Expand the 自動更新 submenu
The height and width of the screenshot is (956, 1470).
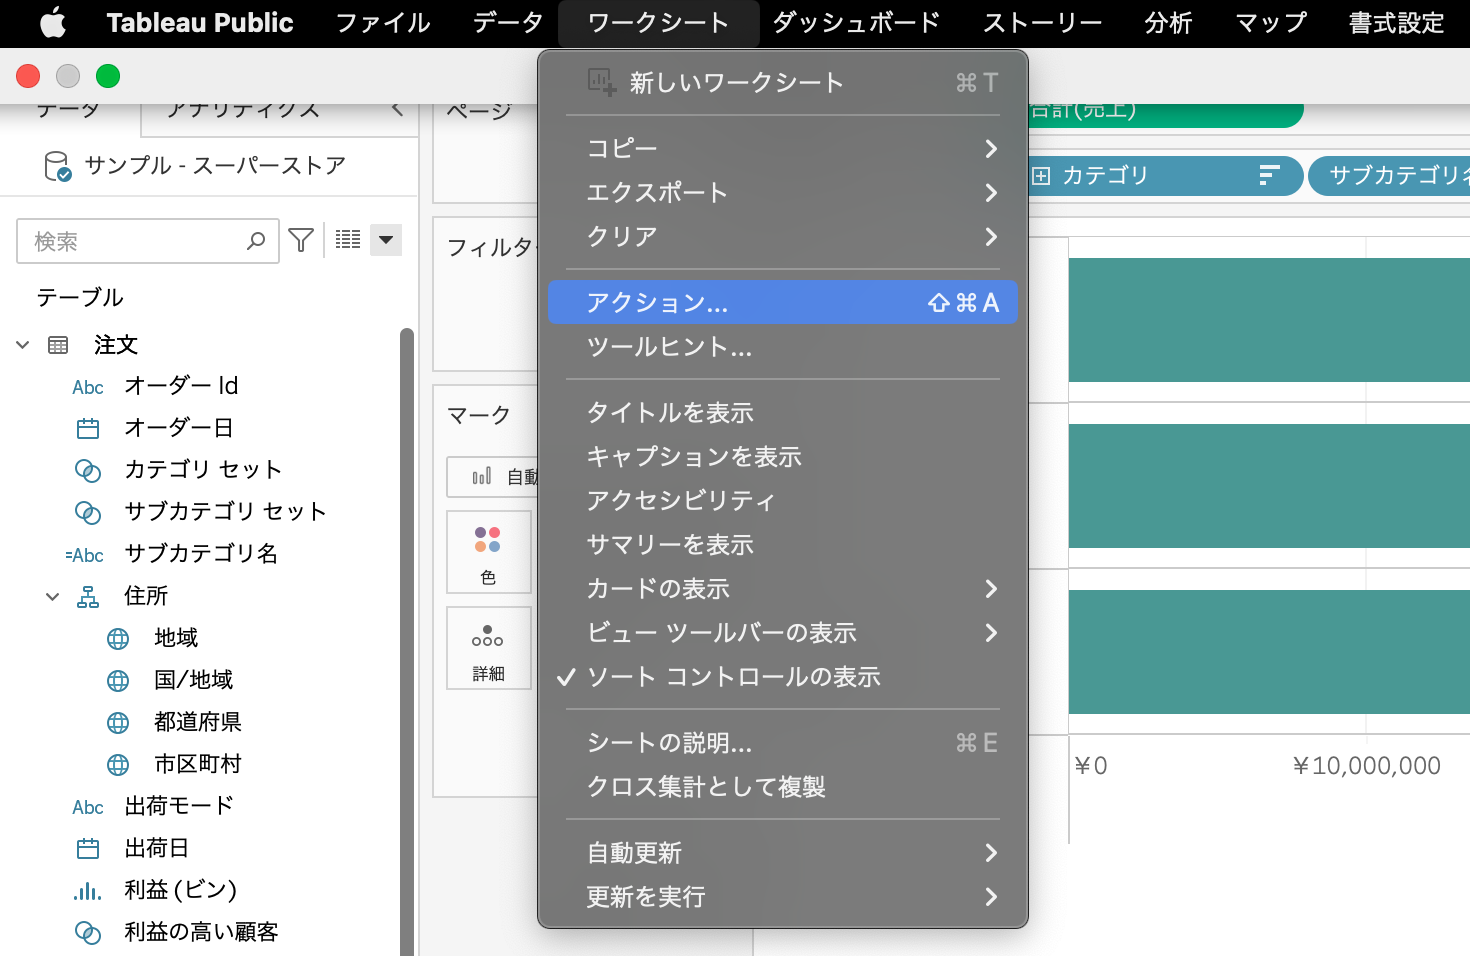tap(783, 852)
